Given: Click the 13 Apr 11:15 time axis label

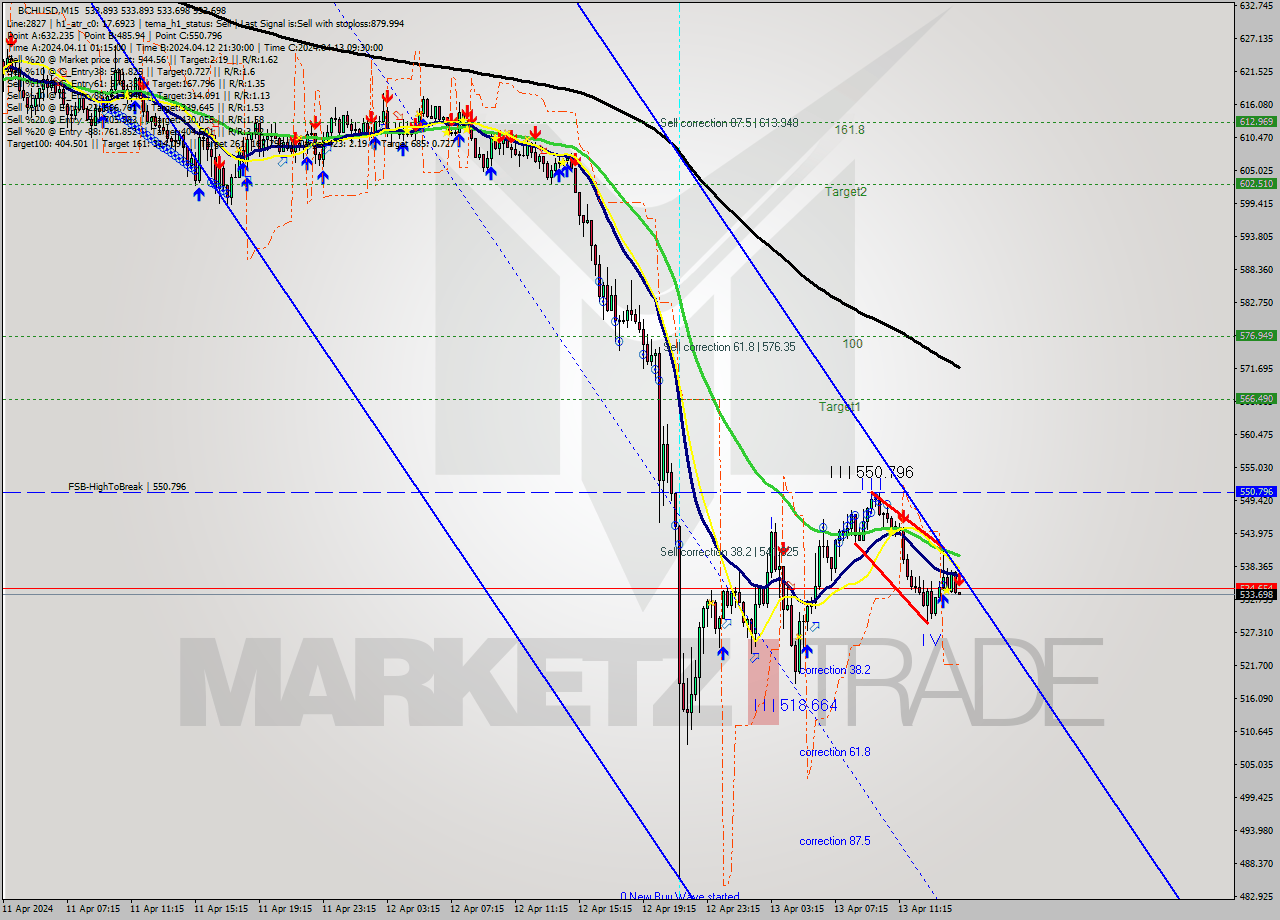Looking at the screenshot, I should pos(925,909).
